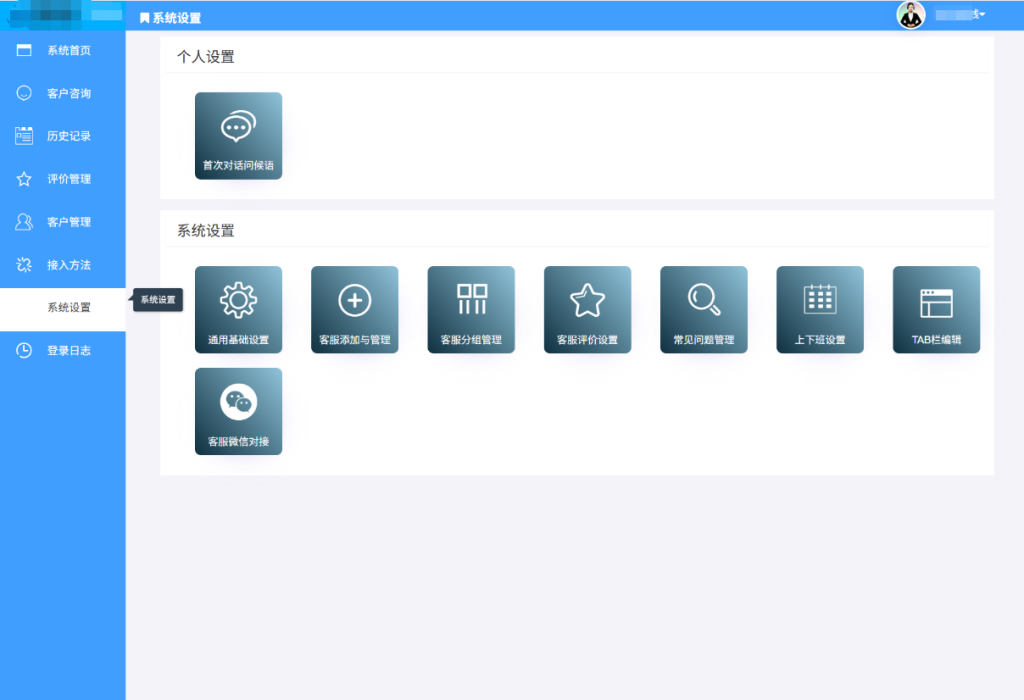Viewport: 1024px width, 700px height.
Task: Open the 首次对话问候语 (first greeting) settings icon
Action: pyautogui.click(x=238, y=136)
